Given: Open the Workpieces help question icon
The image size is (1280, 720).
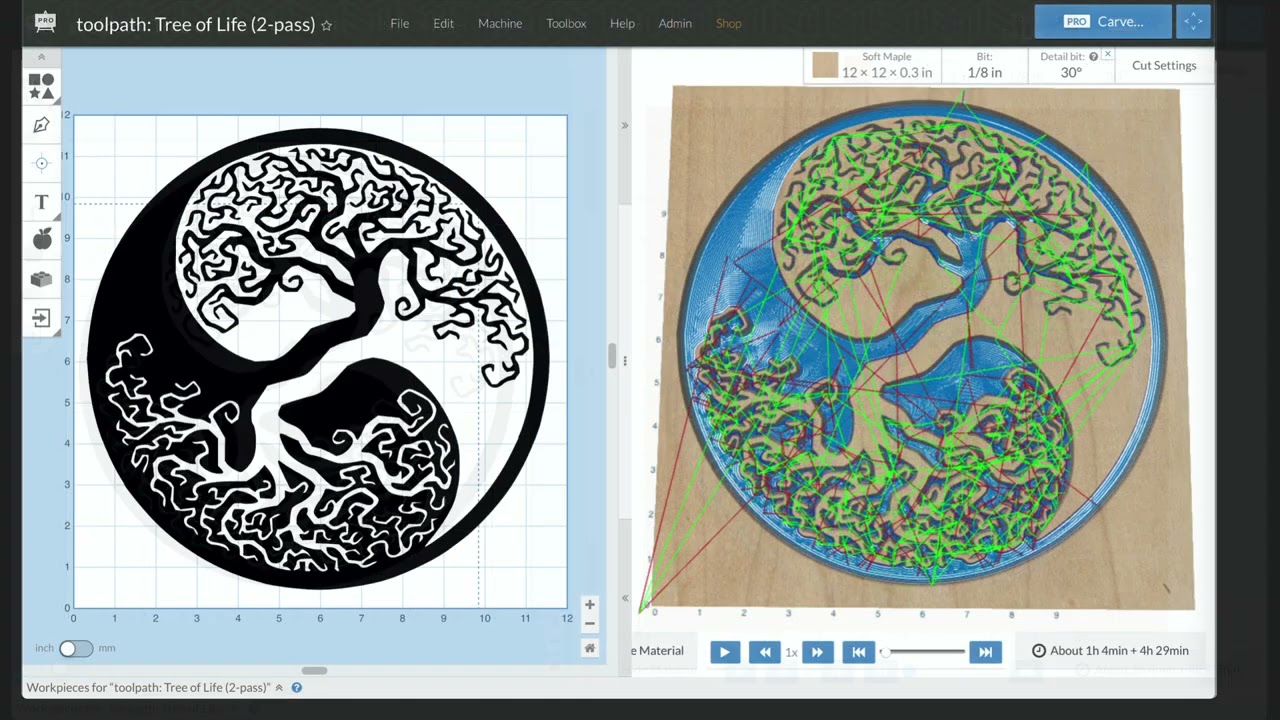Looking at the screenshot, I should [x=296, y=688].
